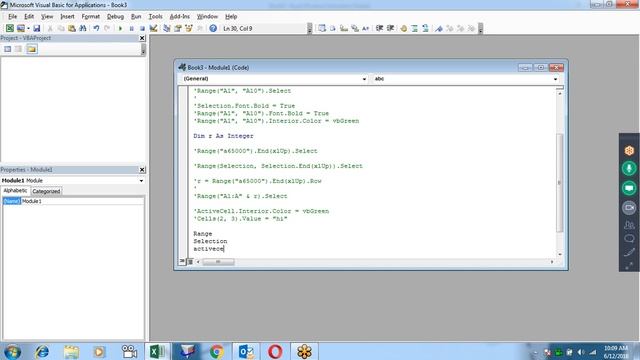Viewport: 640px width, 360px height.
Task: Open VBA Help question mark icon
Action: tap(213, 28)
